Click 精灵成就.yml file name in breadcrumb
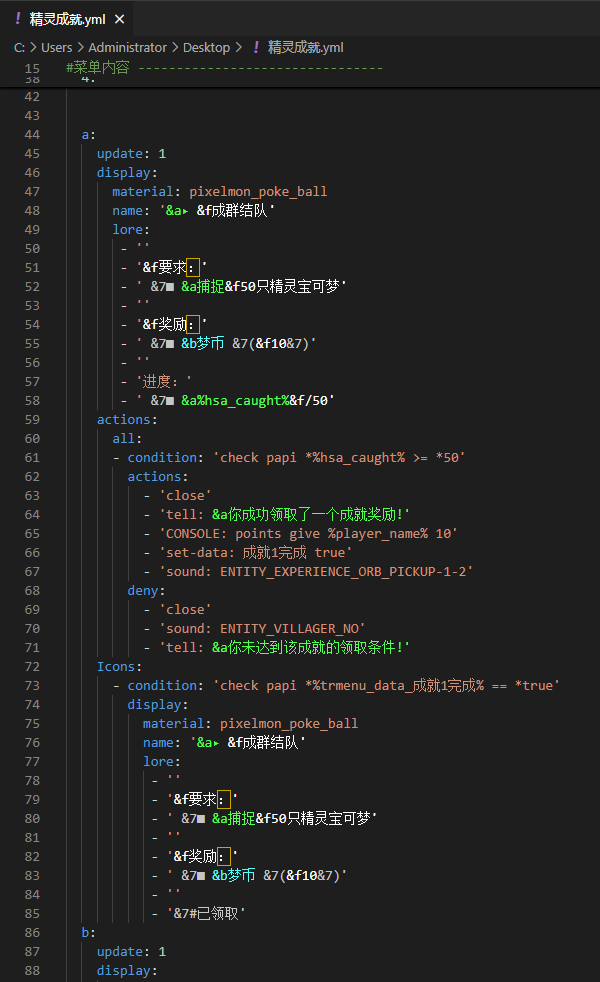This screenshot has height=982, width=600. 306,47
